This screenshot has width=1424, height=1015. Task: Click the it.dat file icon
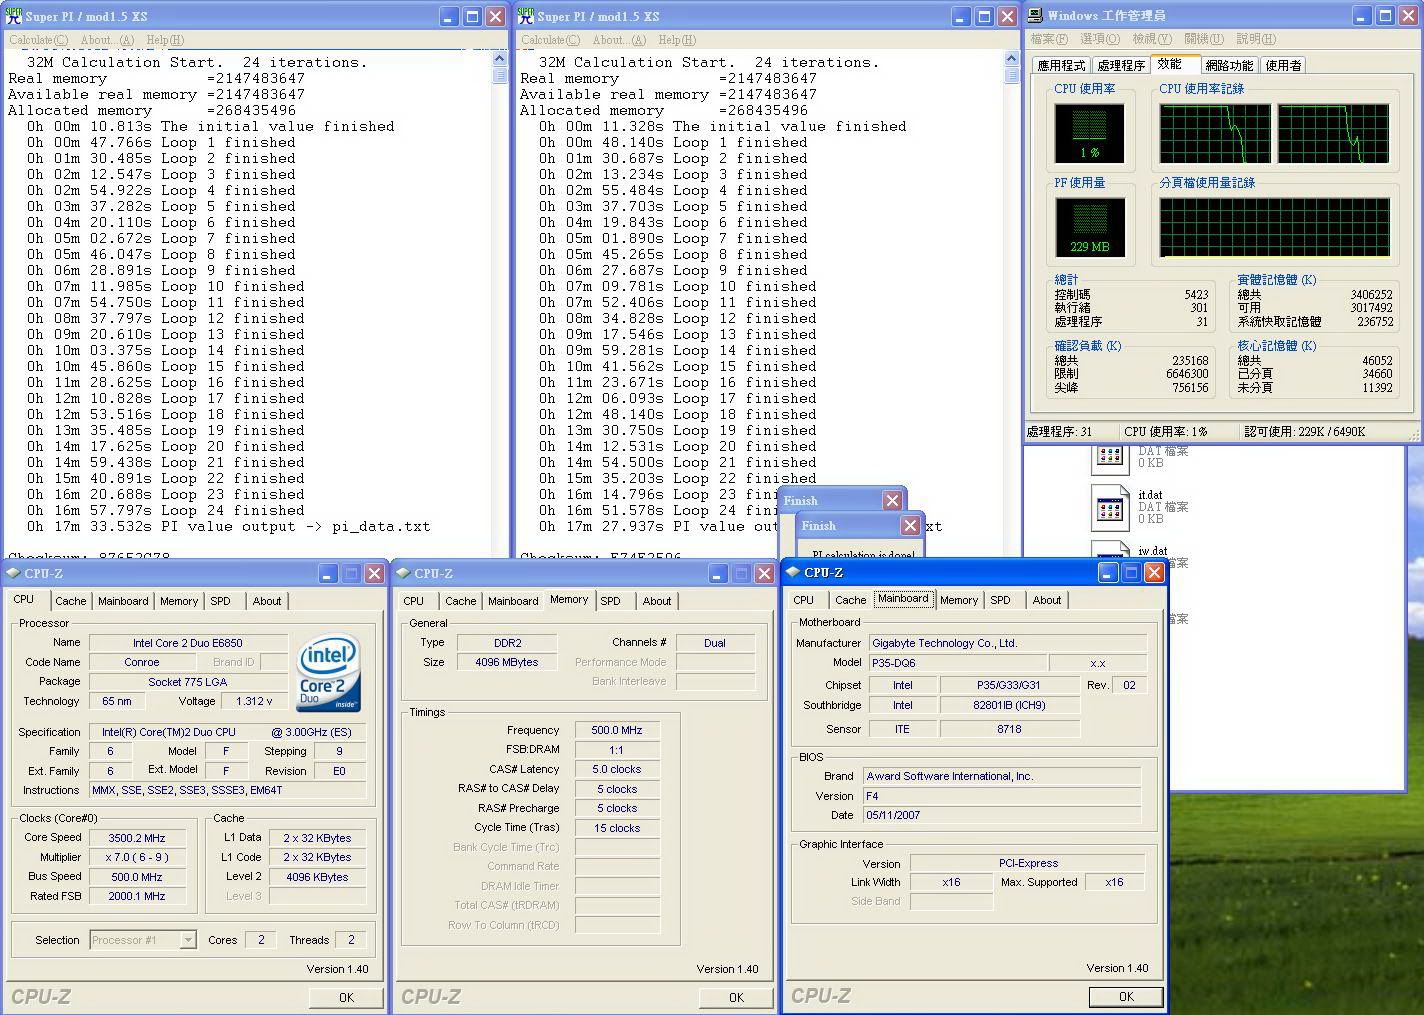[x=1109, y=509]
